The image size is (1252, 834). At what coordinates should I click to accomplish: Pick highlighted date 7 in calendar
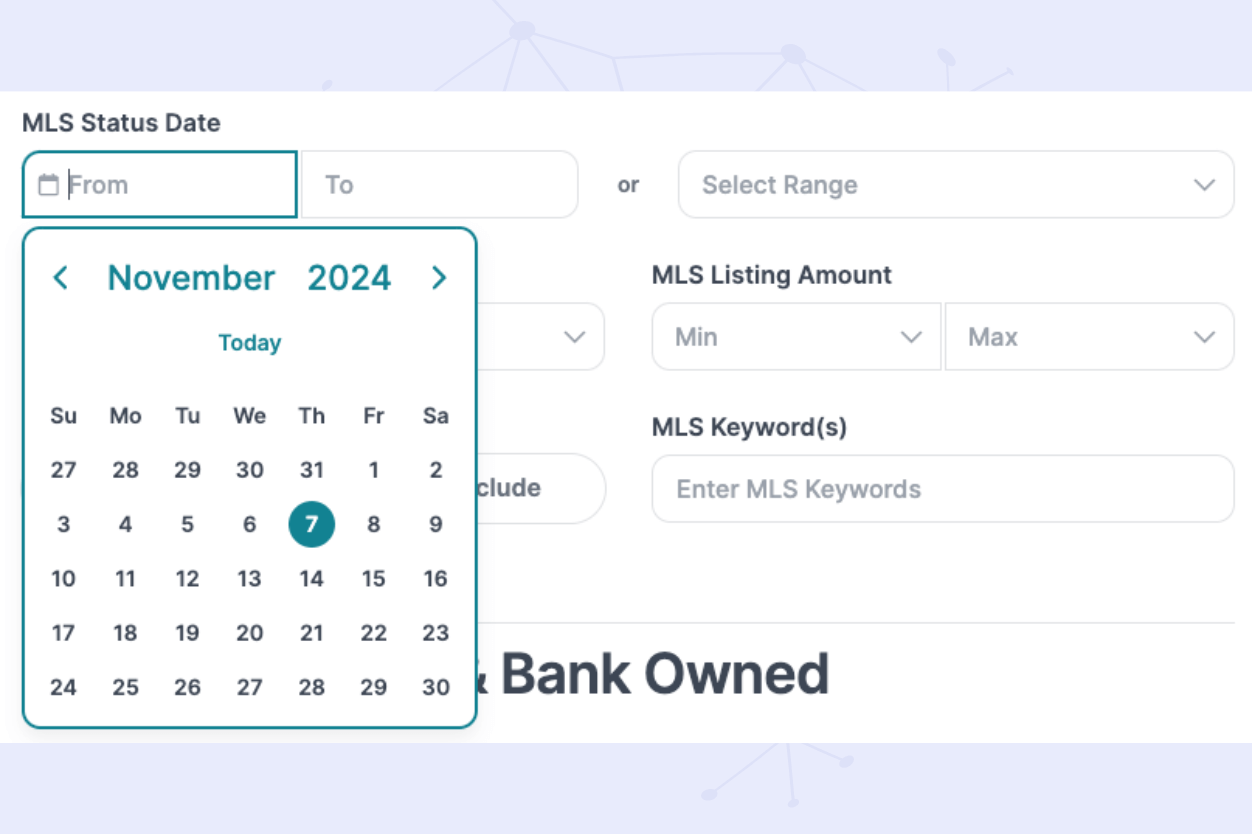(311, 524)
